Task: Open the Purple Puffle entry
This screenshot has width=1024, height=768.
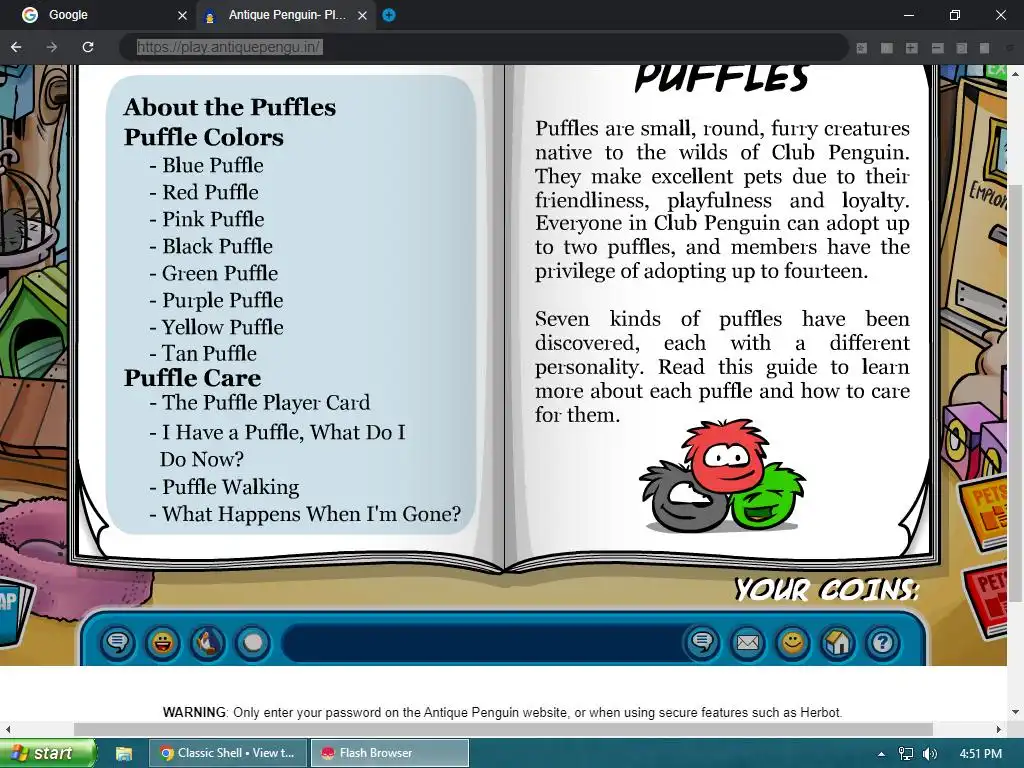Action: pyautogui.click(x=216, y=300)
